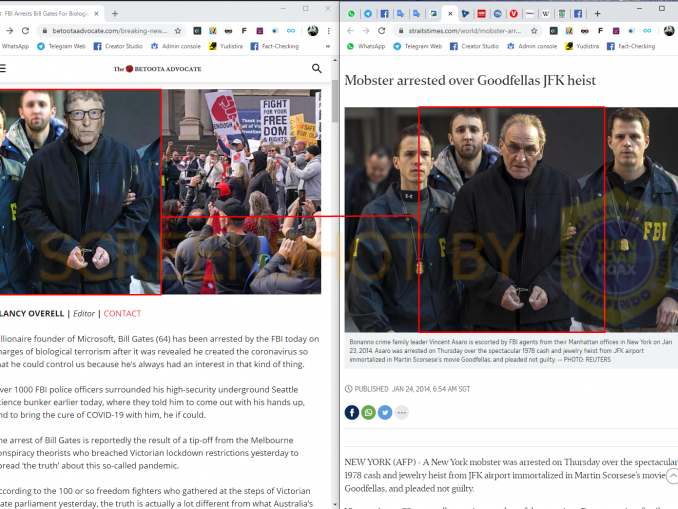Screen dimensions: 678x509
Task: Open the profile avatar in the Straits Times window
Action: coord(669,31)
